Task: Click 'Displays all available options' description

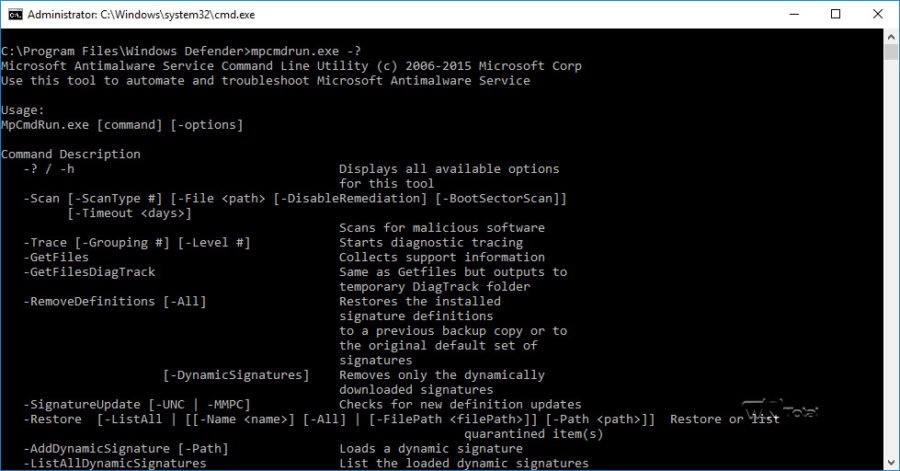Action: (449, 169)
